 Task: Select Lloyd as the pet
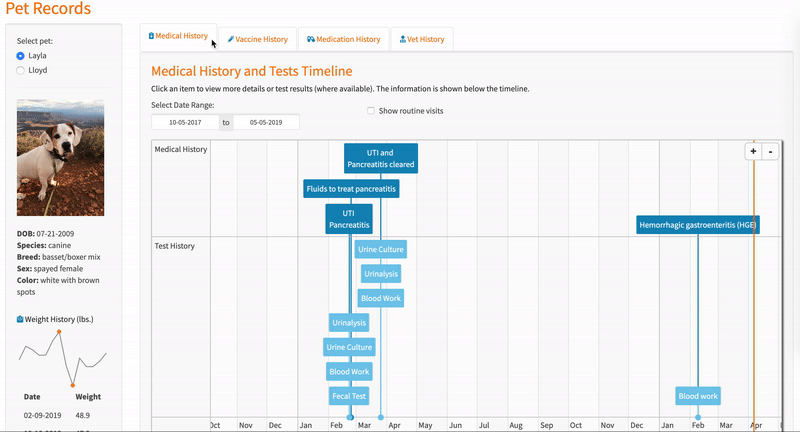pos(21,70)
